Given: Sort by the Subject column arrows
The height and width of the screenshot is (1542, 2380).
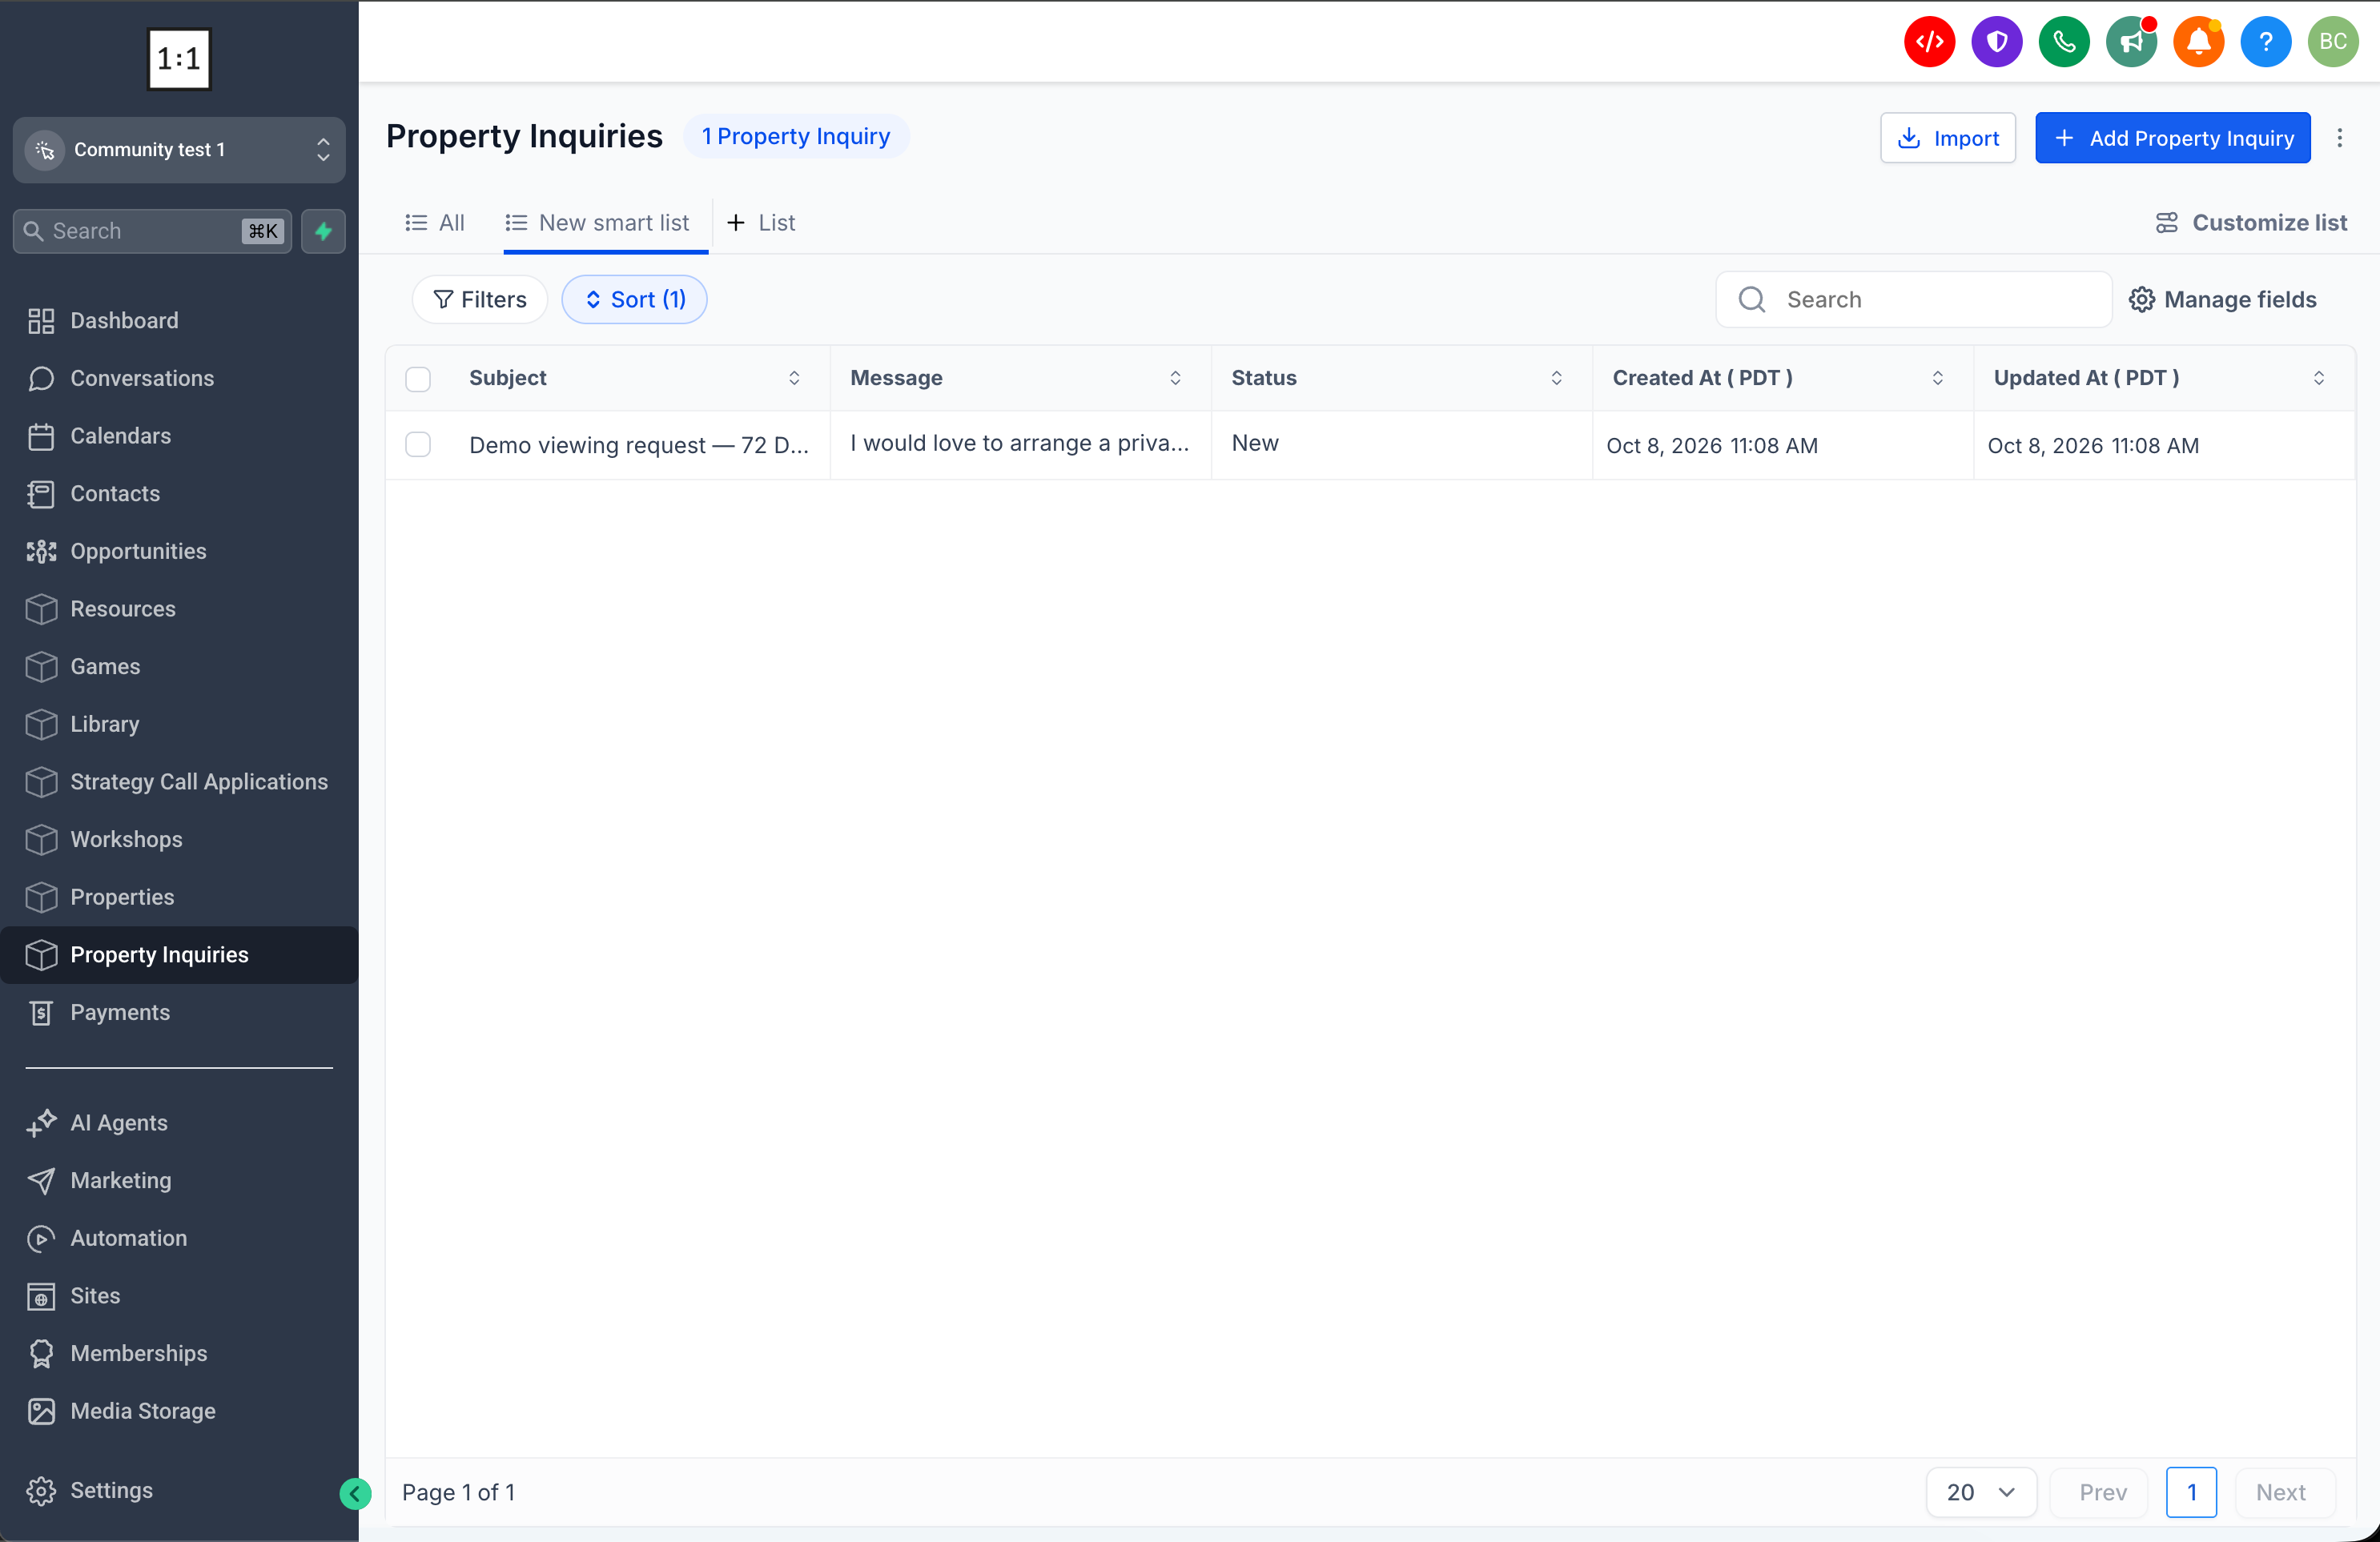Looking at the screenshot, I should 794,378.
